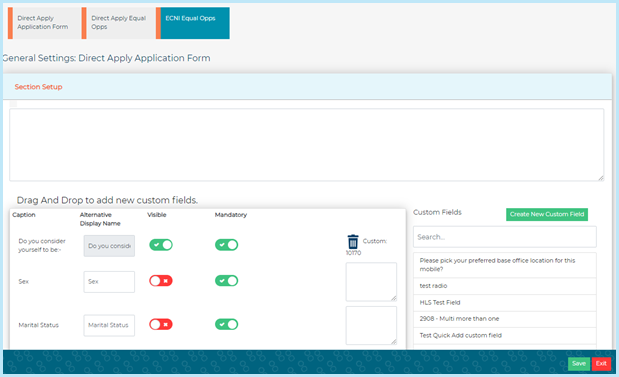The image size is (619, 377).
Task: Click the Section Setup heading
Action: click(x=38, y=87)
